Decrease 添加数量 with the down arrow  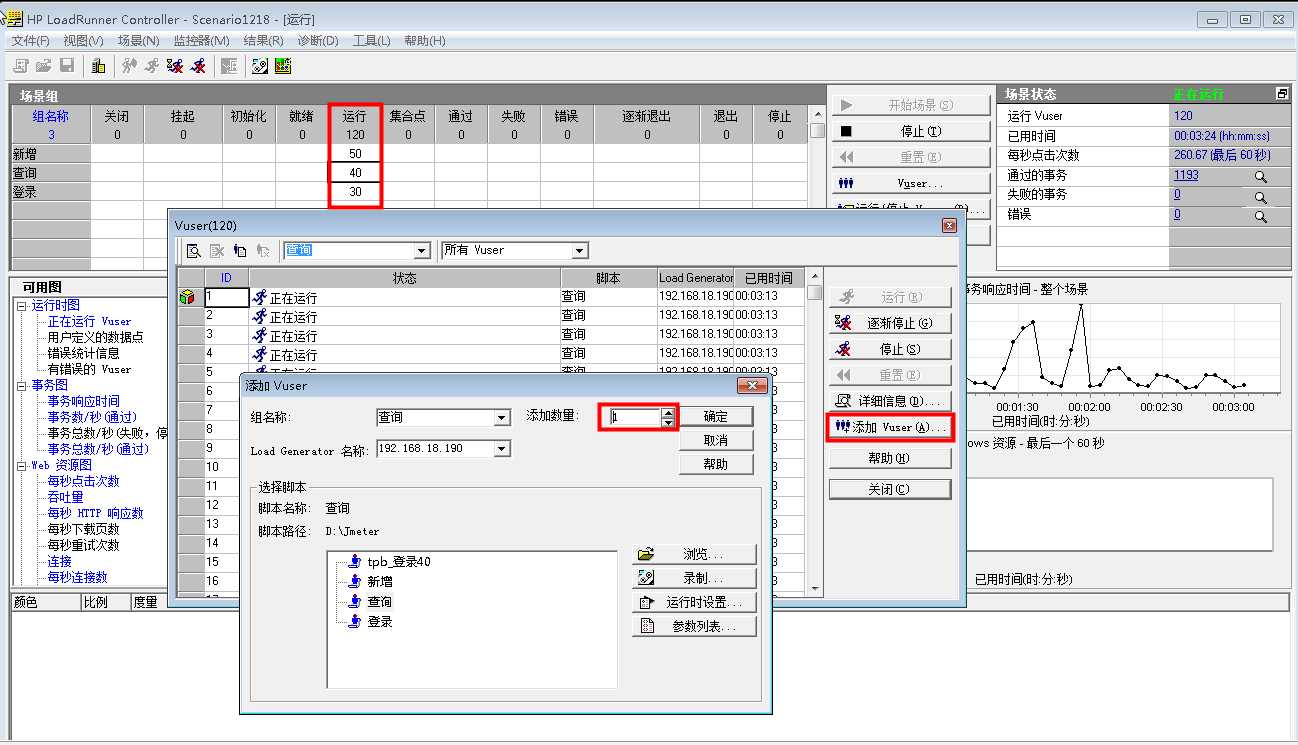(668, 422)
